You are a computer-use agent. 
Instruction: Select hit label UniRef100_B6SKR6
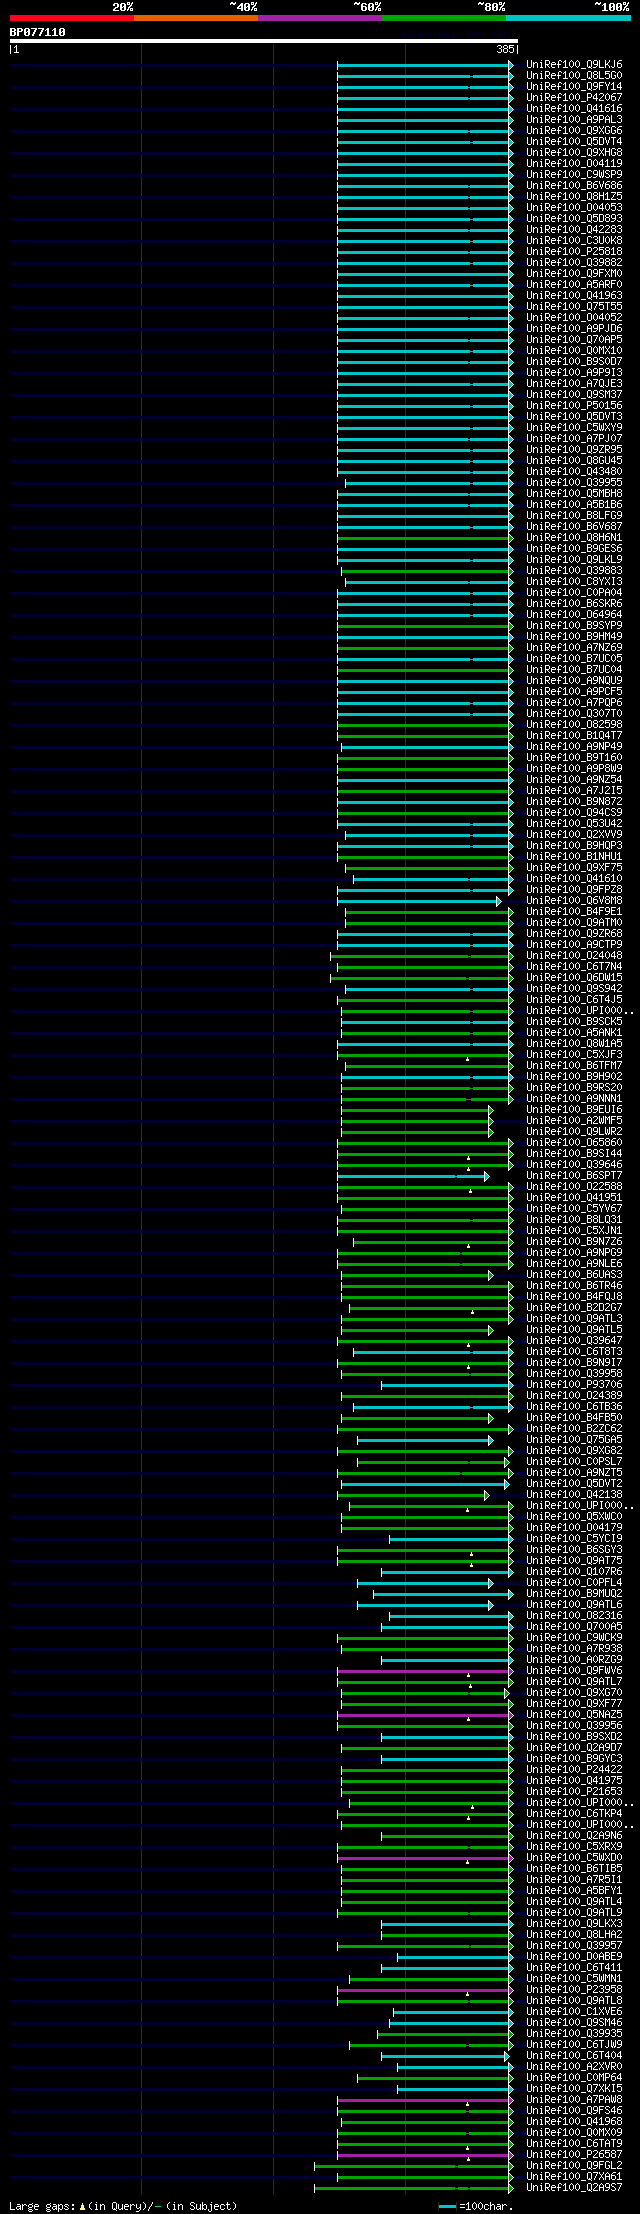point(574,603)
